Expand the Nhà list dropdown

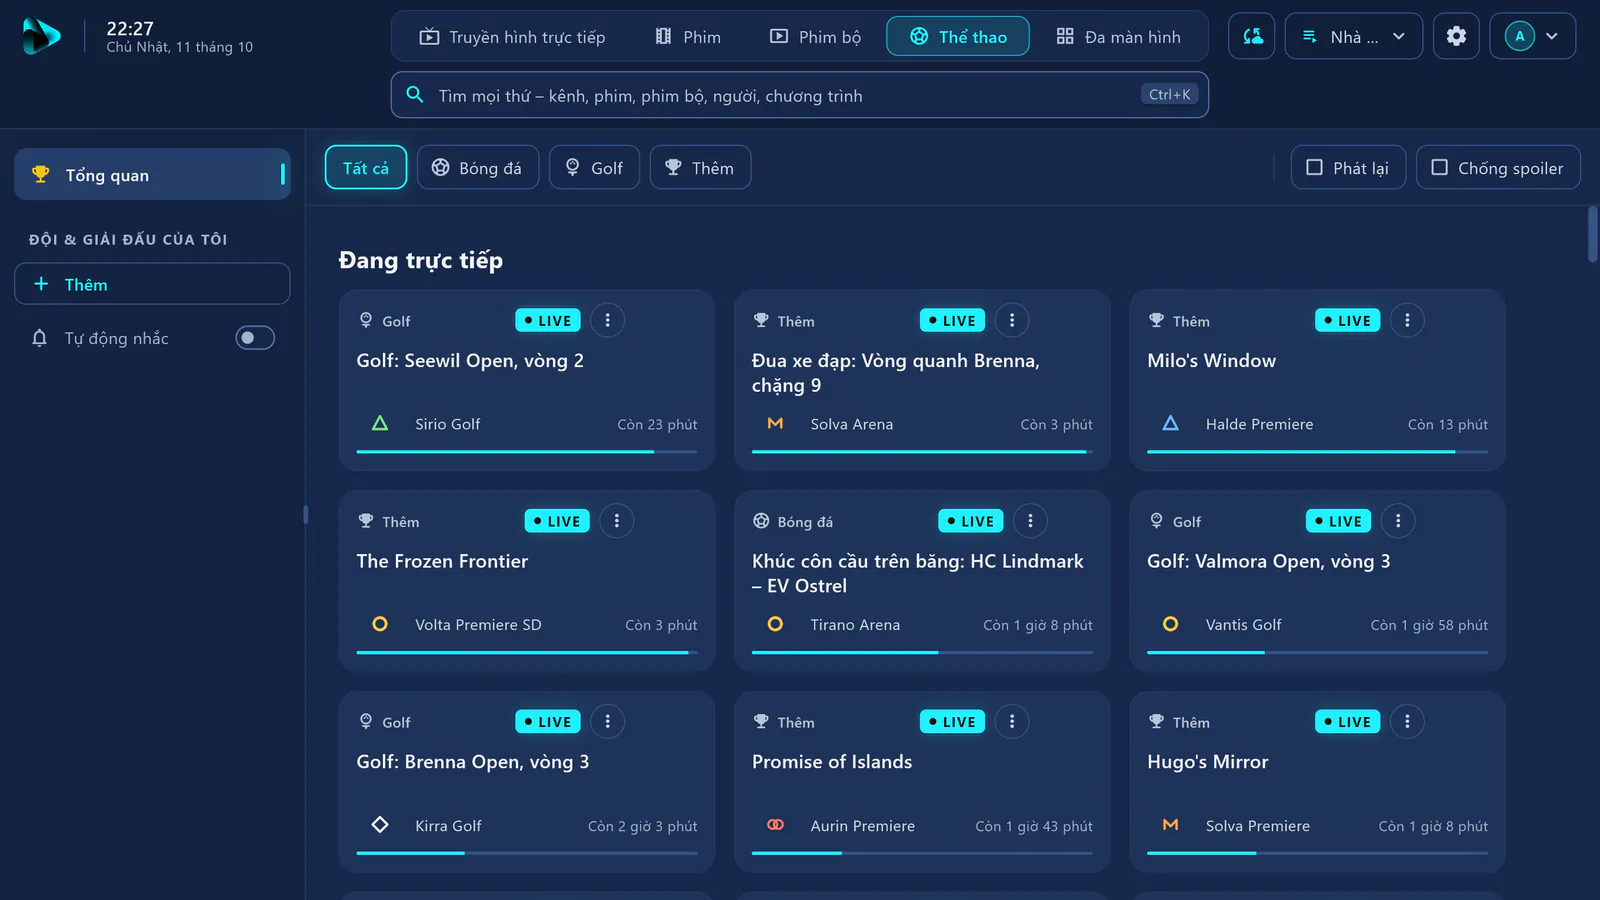(1354, 36)
